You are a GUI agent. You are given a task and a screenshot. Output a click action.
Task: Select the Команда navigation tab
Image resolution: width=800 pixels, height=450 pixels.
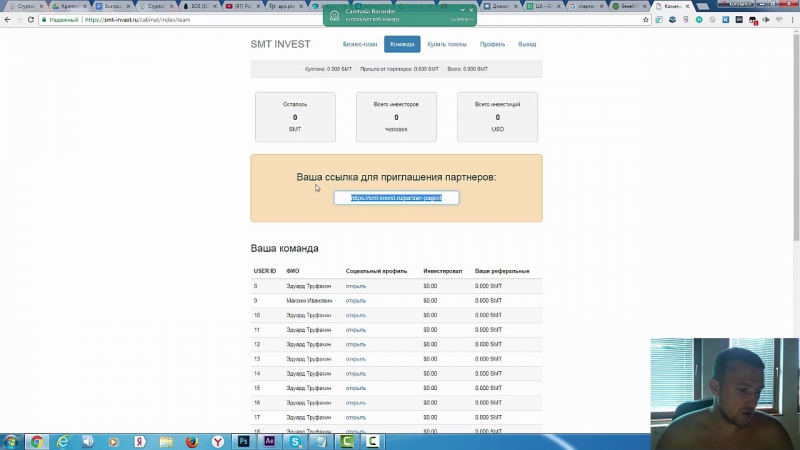tap(402, 44)
